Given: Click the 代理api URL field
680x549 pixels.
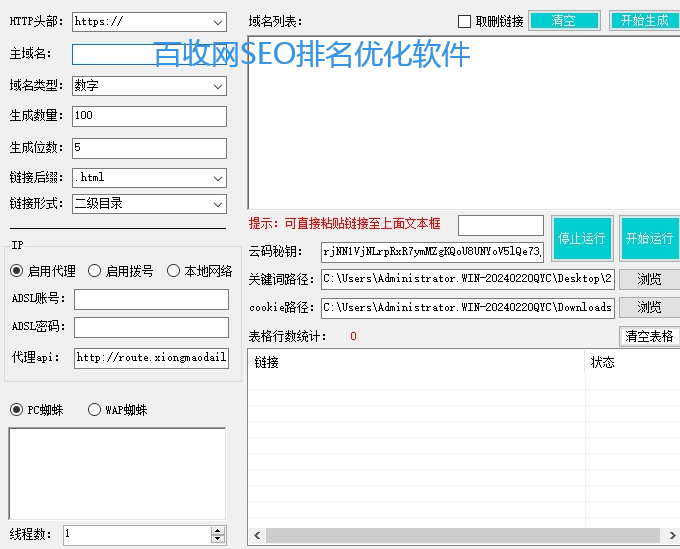Looking at the screenshot, I should [x=151, y=358].
